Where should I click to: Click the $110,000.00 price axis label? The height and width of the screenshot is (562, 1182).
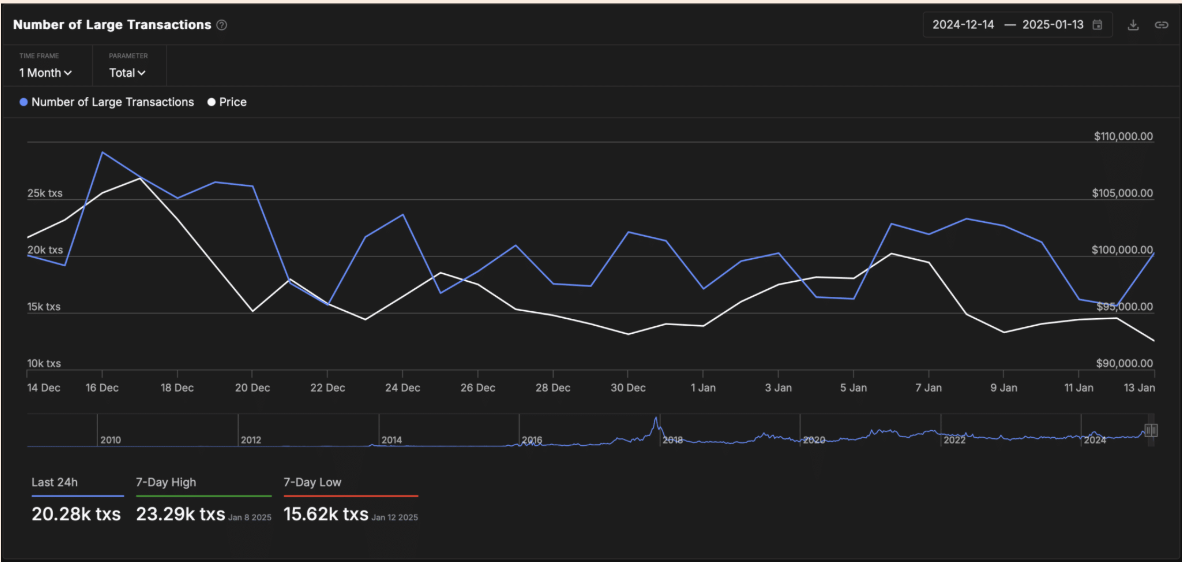pyautogui.click(x=1122, y=136)
